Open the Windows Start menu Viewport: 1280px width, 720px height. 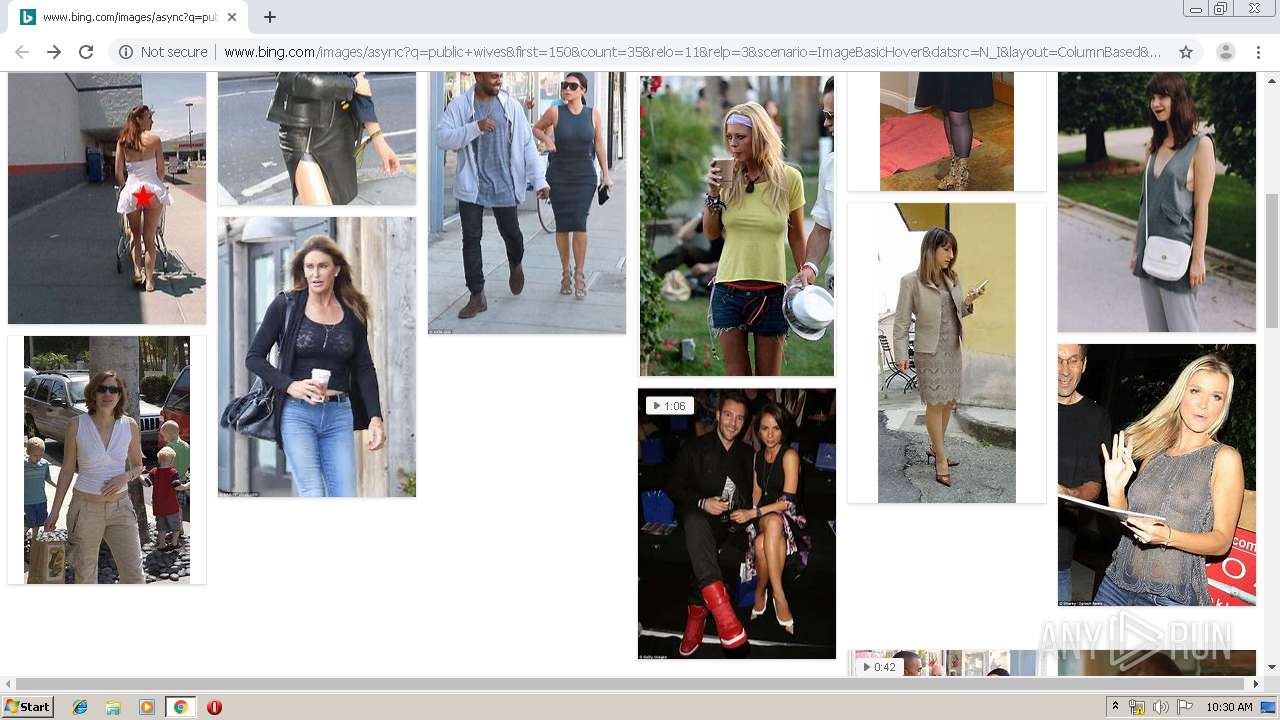pyautogui.click(x=28, y=707)
